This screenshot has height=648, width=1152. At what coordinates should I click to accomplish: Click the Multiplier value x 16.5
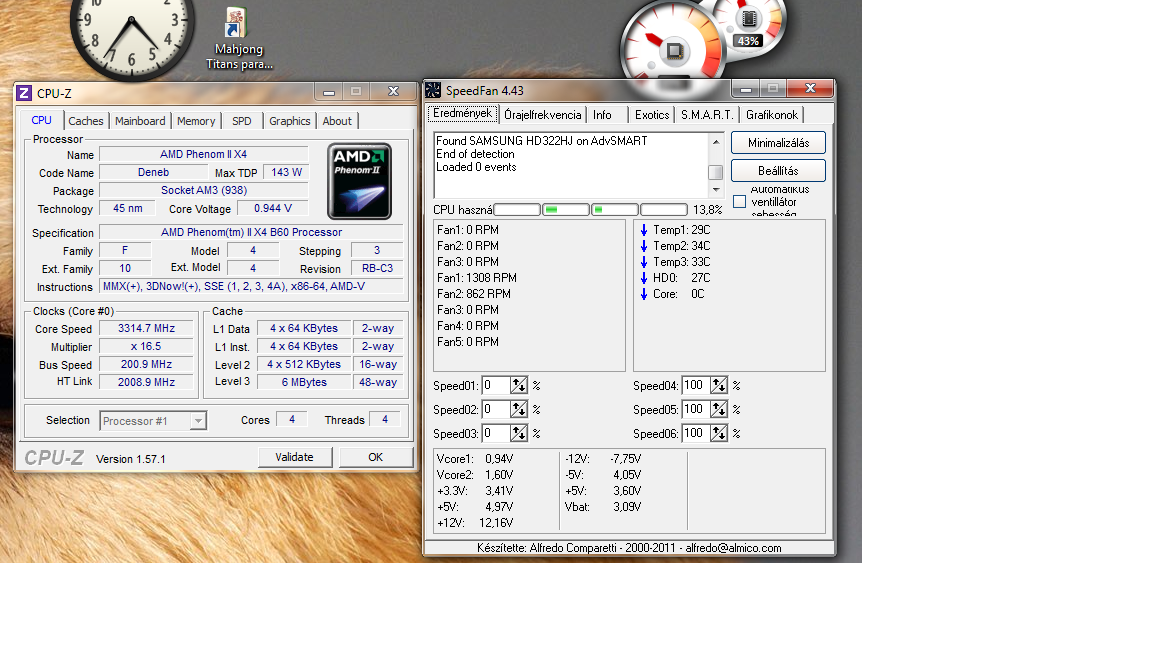pos(146,346)
